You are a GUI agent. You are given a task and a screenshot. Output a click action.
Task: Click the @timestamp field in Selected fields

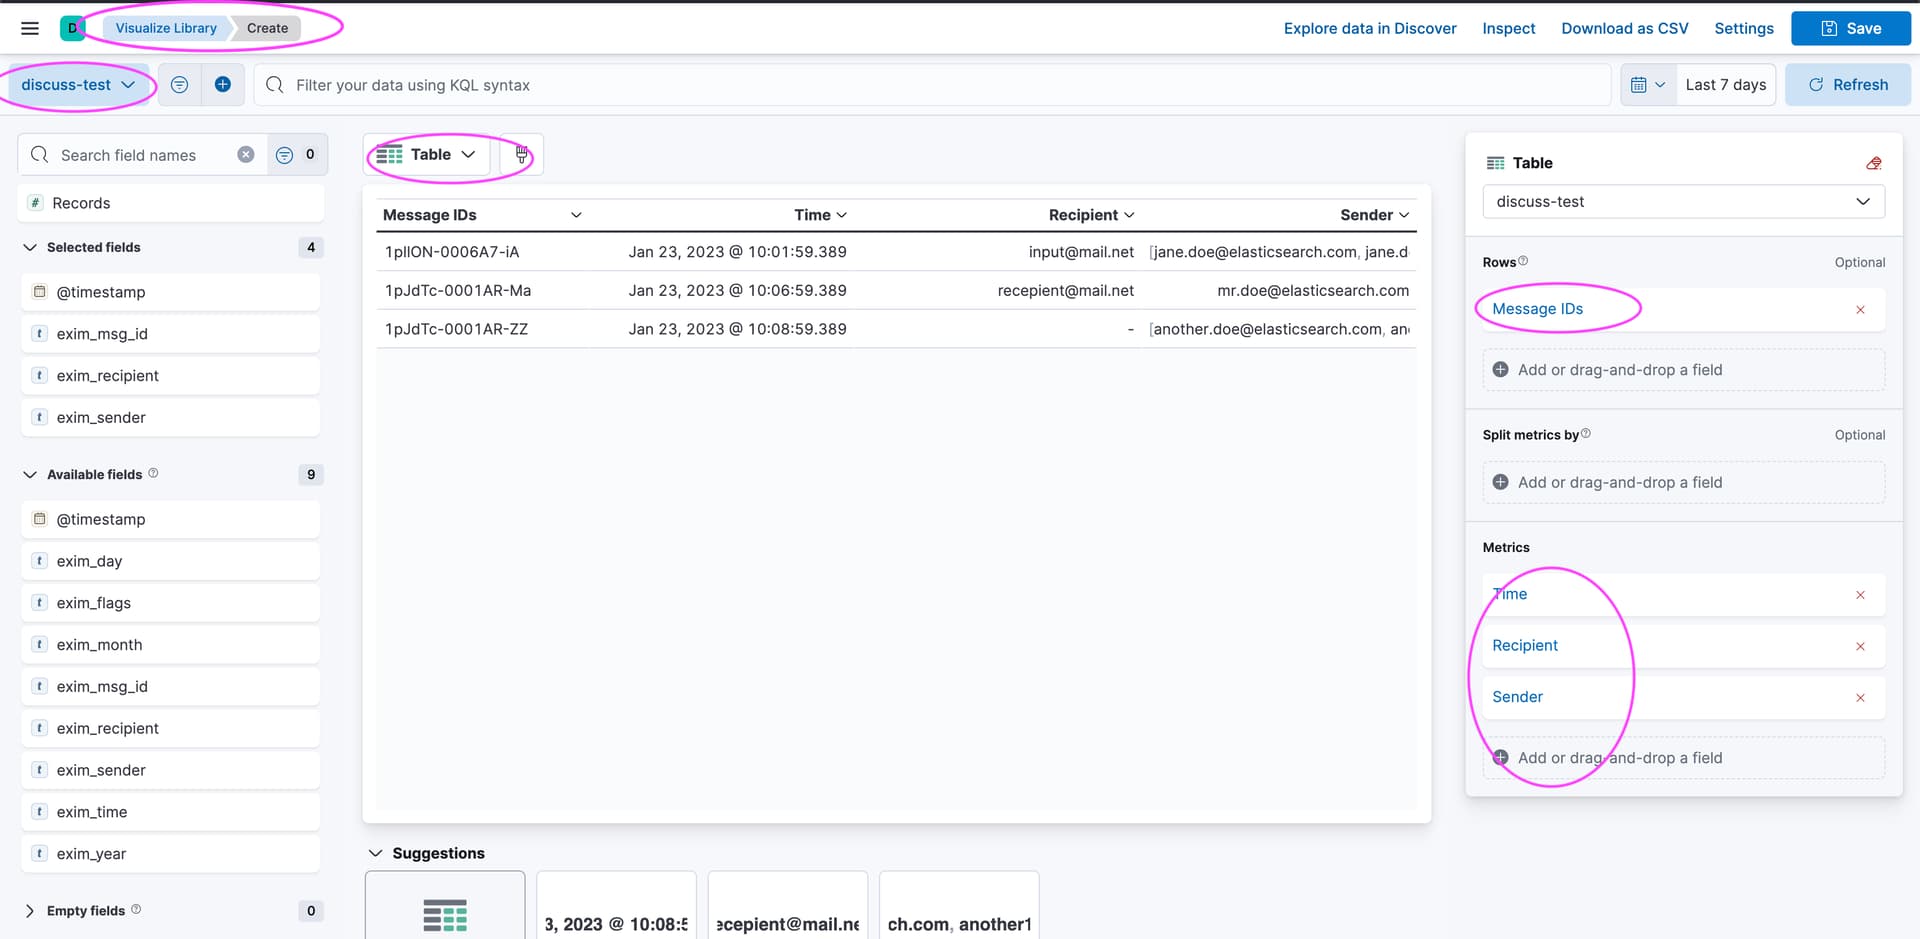(x=171, y=292)
